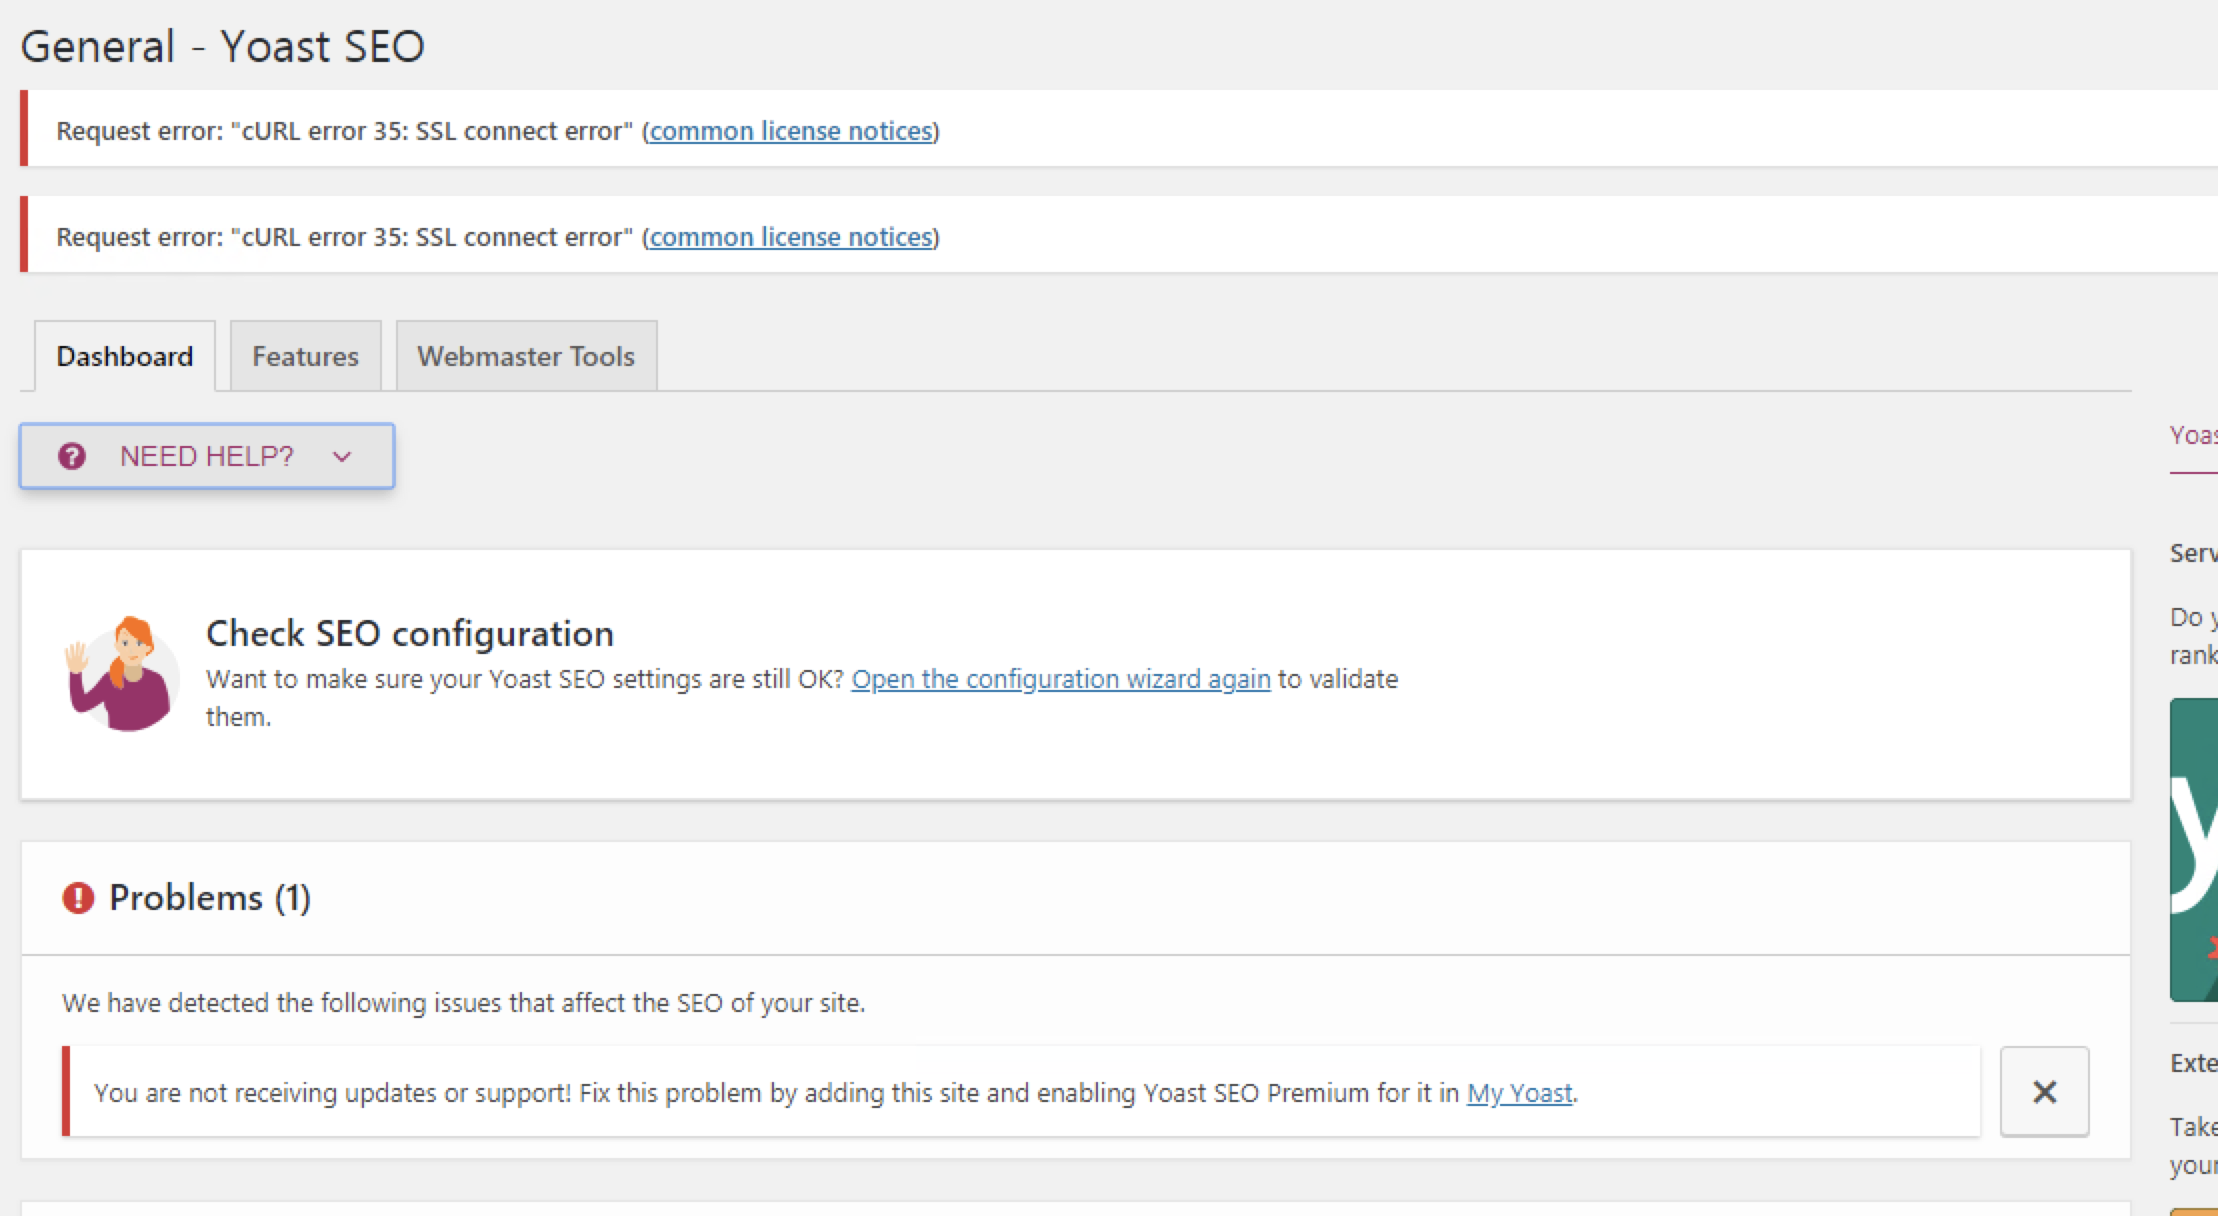Select the Dashboard tab
The image size is (2218, 1216).
click(125, 356)
